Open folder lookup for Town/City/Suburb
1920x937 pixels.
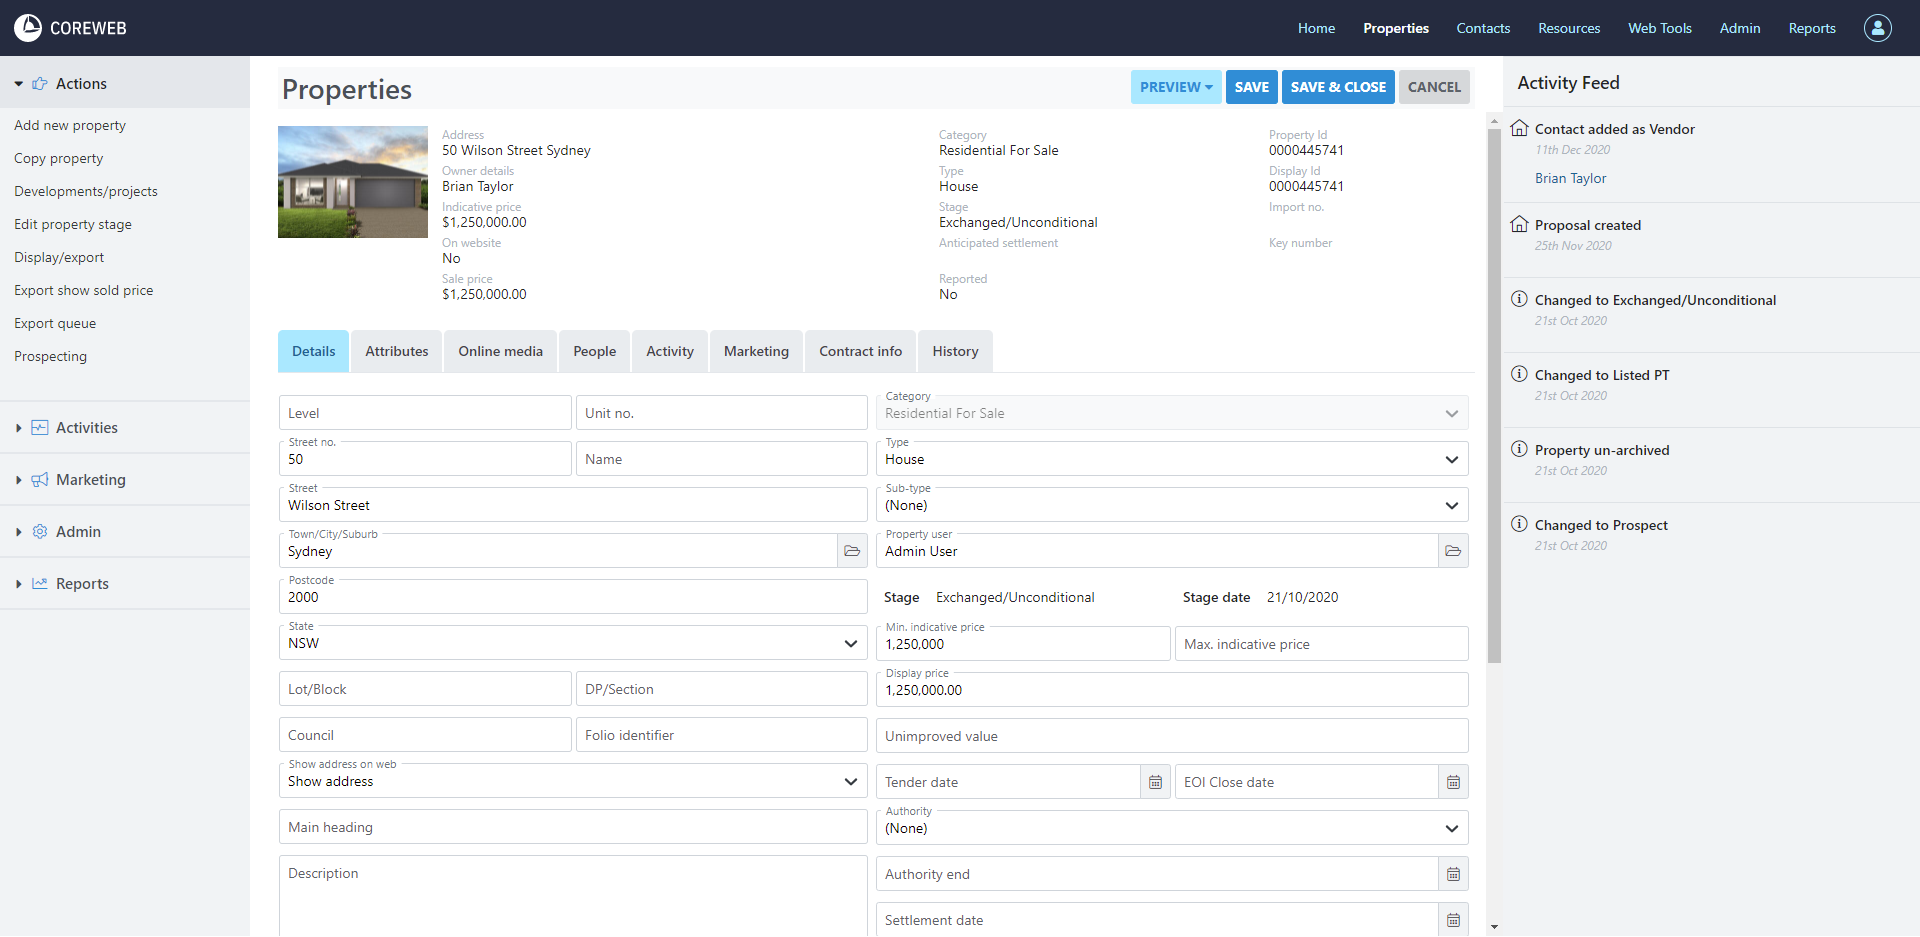[x=852, y=551]
